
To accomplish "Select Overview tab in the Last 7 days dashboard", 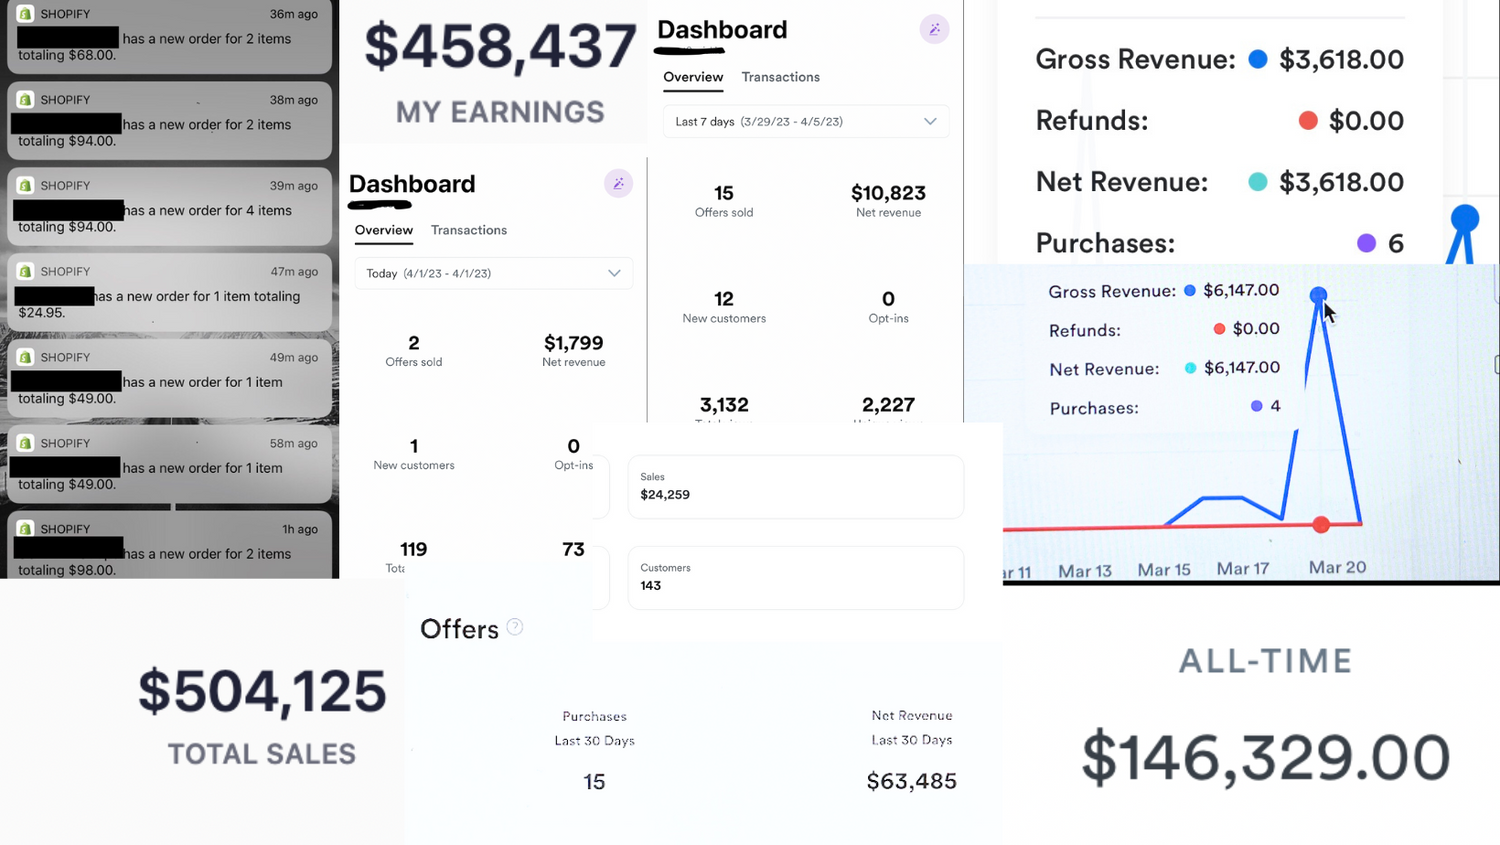I will point(693,77).
